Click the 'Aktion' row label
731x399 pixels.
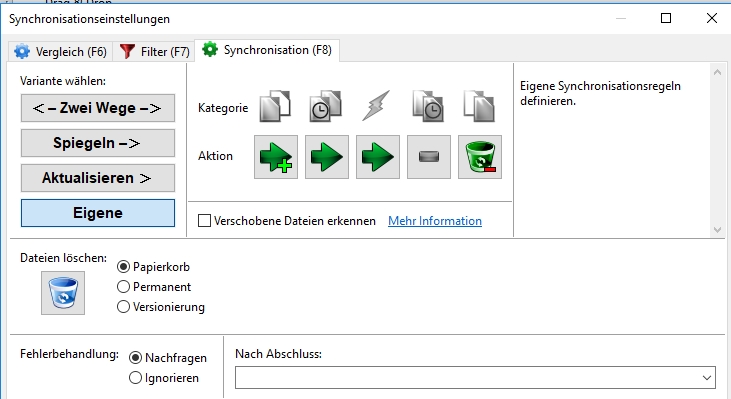pos(215,156)
